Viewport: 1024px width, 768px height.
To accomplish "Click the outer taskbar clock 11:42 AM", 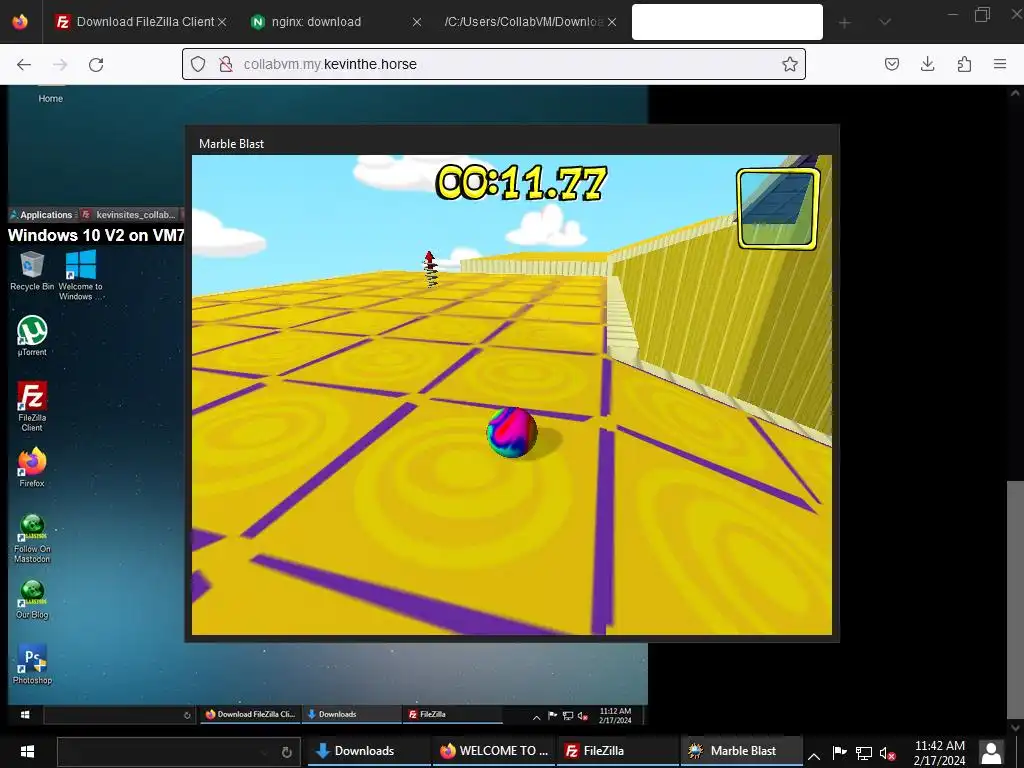I will coord(939,753).
